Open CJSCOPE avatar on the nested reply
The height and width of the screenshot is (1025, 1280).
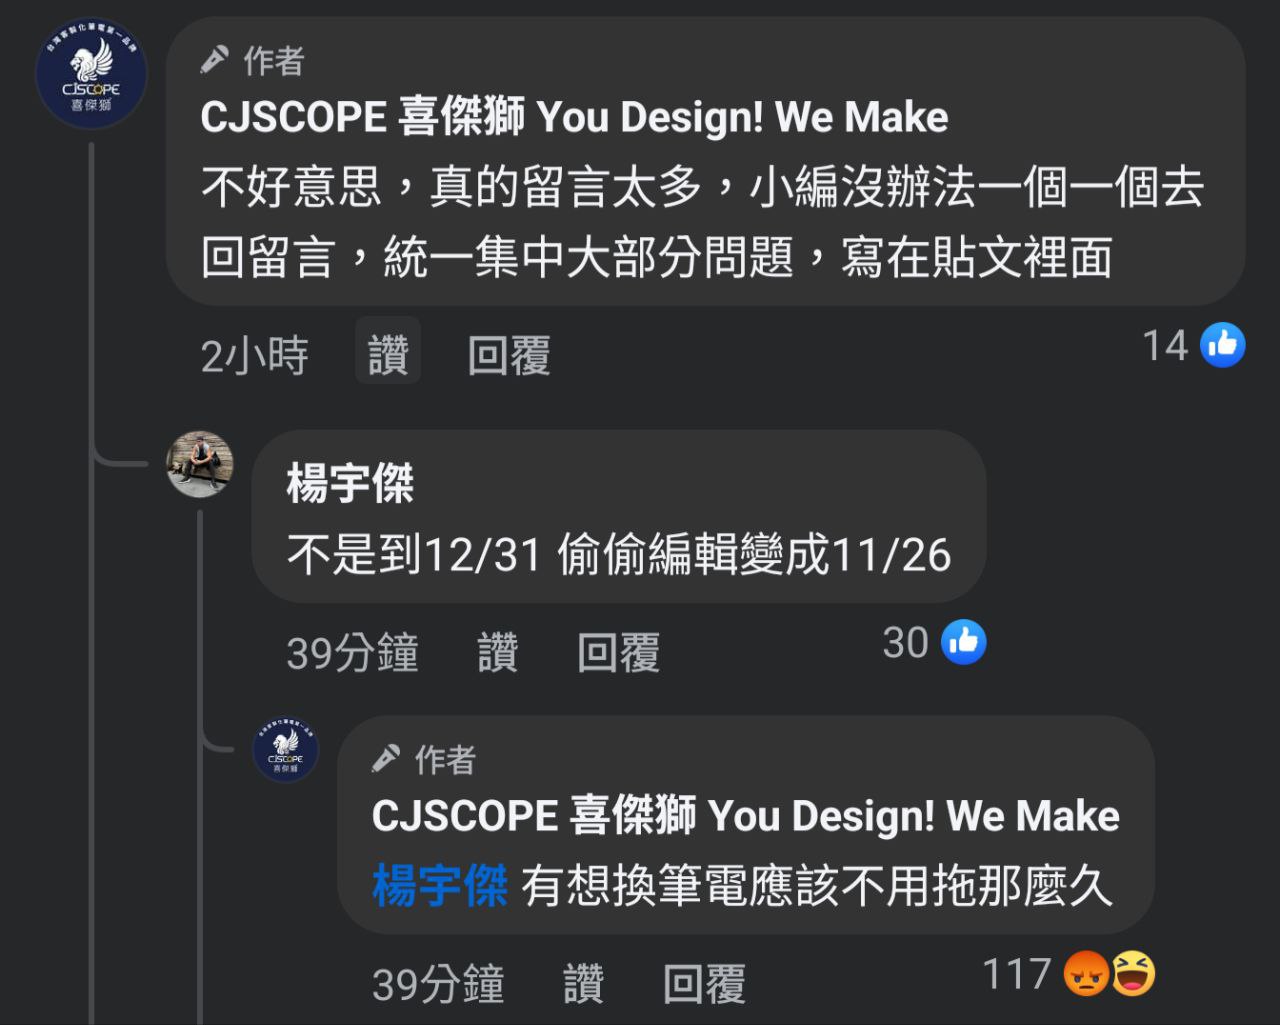[x=286, y=750]
